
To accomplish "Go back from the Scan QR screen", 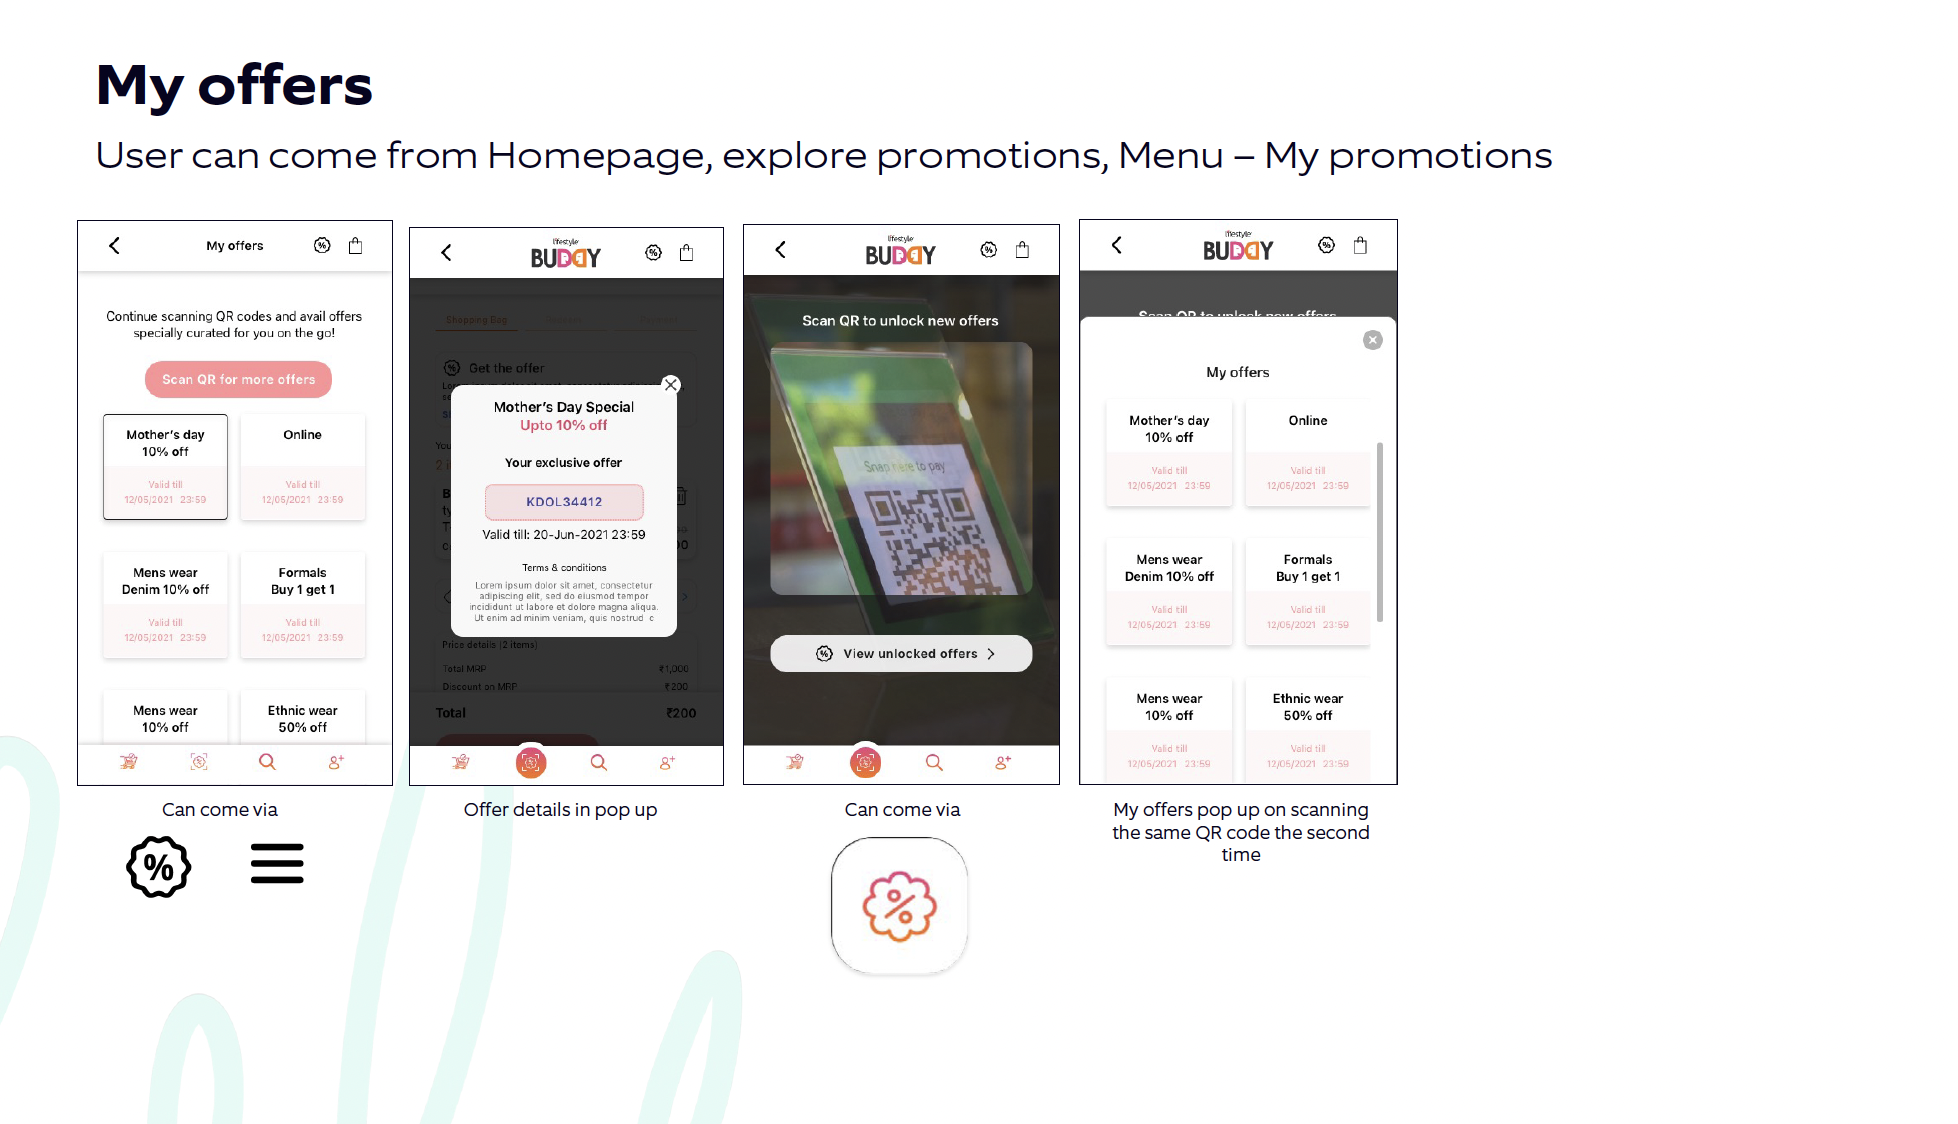I will click(x=780, y=250).
